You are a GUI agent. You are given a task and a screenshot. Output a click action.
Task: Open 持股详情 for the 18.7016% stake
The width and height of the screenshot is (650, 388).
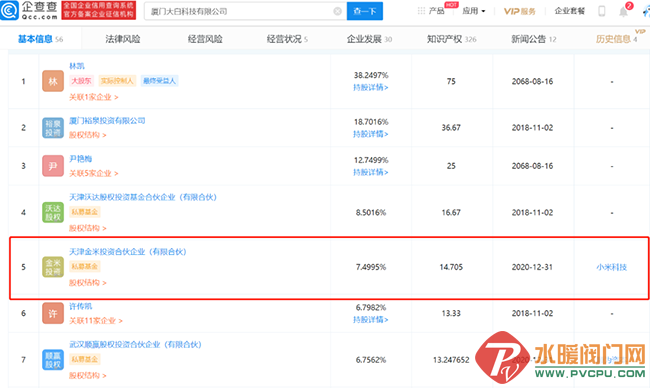click(371, 134)
